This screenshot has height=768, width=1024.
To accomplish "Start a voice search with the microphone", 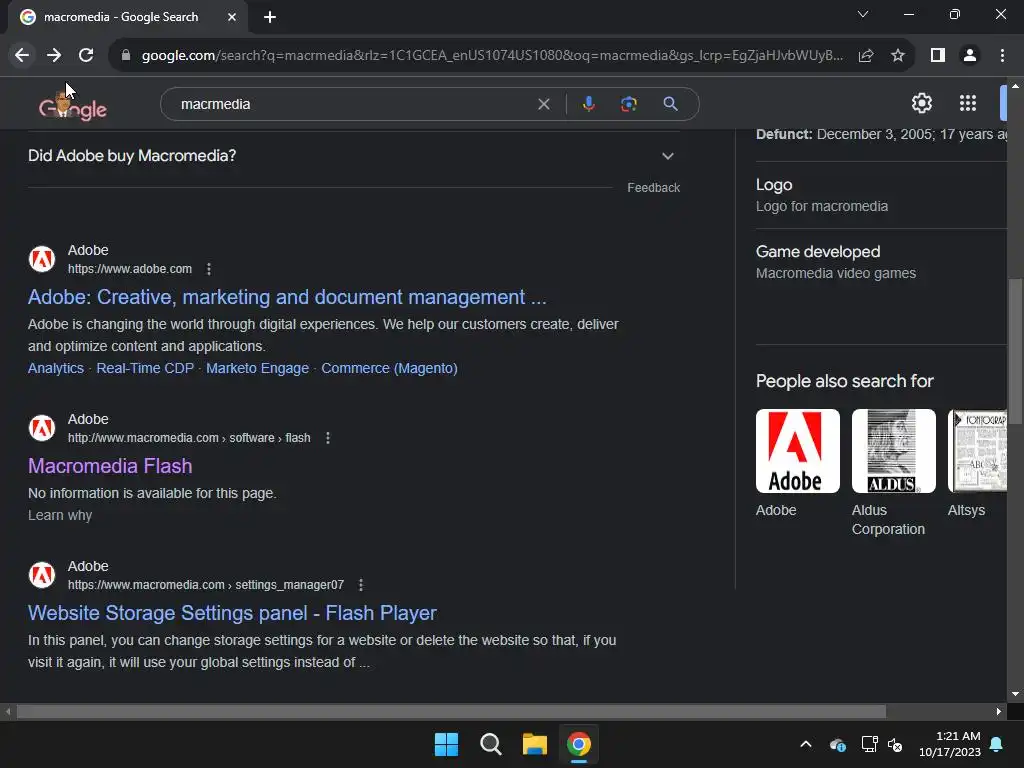I will pos(588,104).
